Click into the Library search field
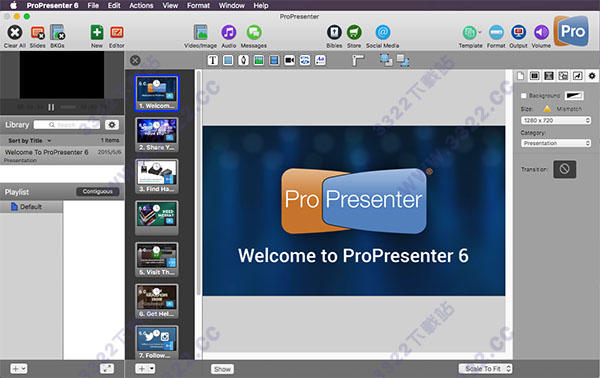The image size is (600, 378). coord(67,125)
